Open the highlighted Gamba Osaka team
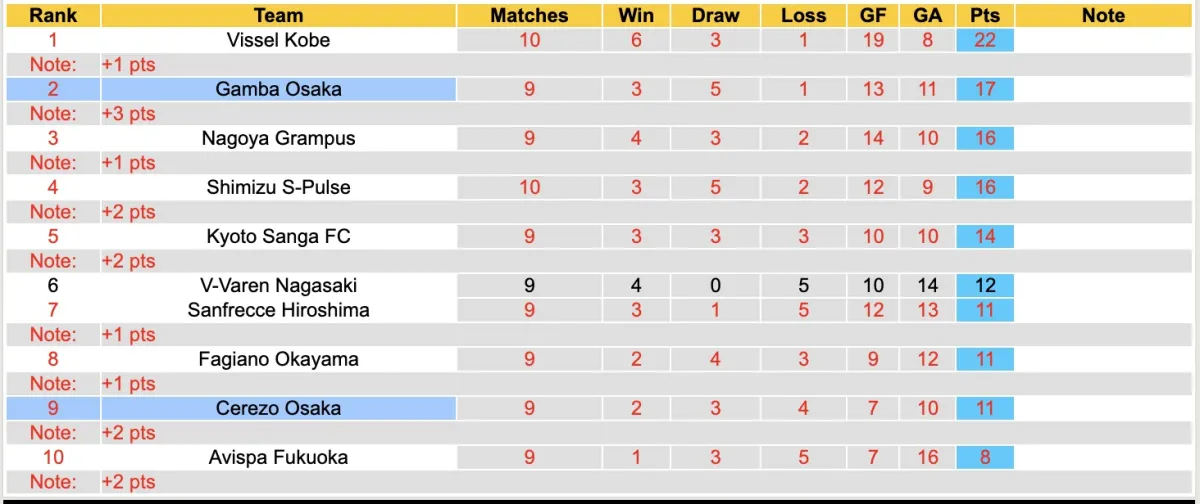 pos(278,89)
